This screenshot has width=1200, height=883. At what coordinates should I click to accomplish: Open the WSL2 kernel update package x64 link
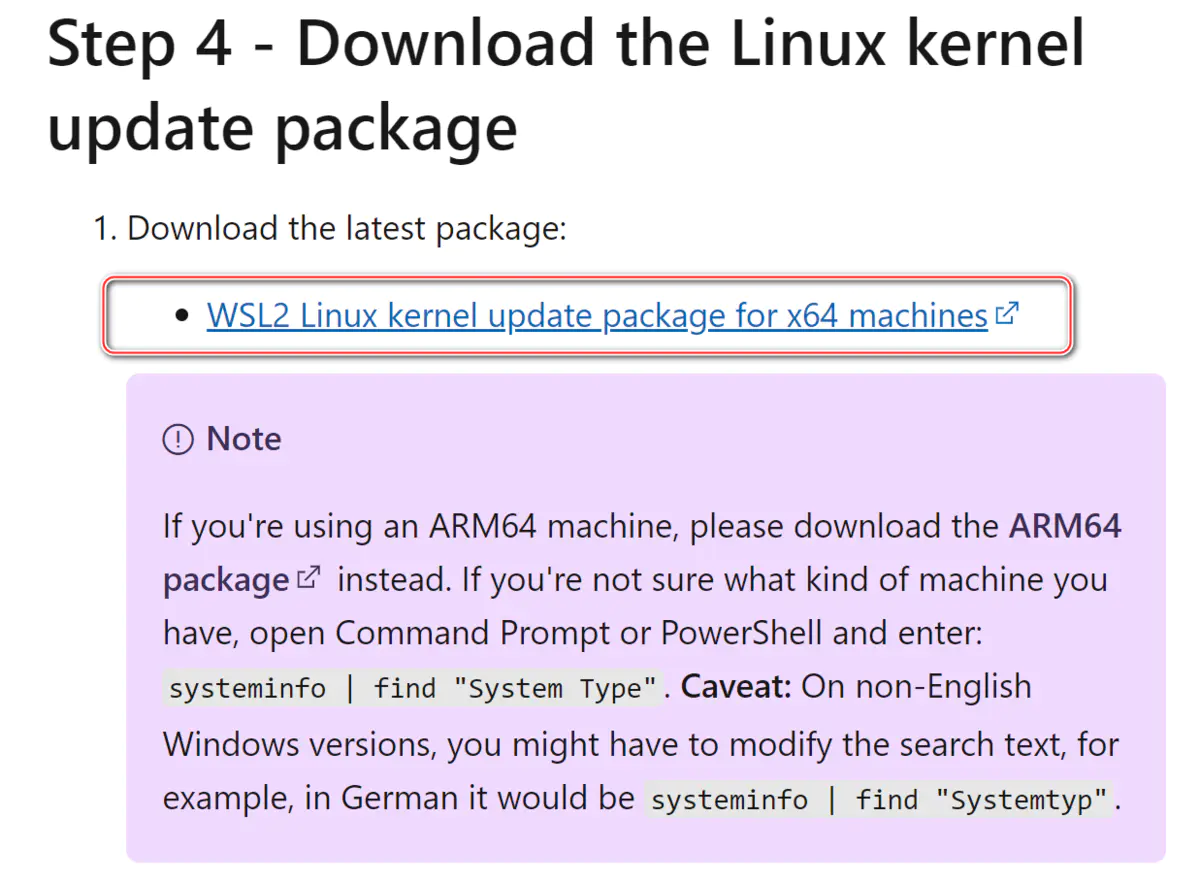[597, 316]
